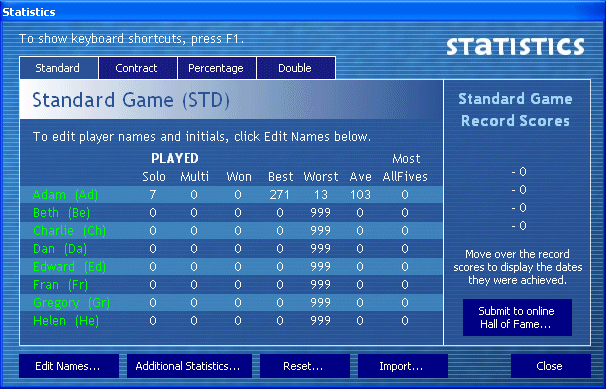Click the Record Scores heading
Screen dimensions: 606x389
[x=515, y=121]
